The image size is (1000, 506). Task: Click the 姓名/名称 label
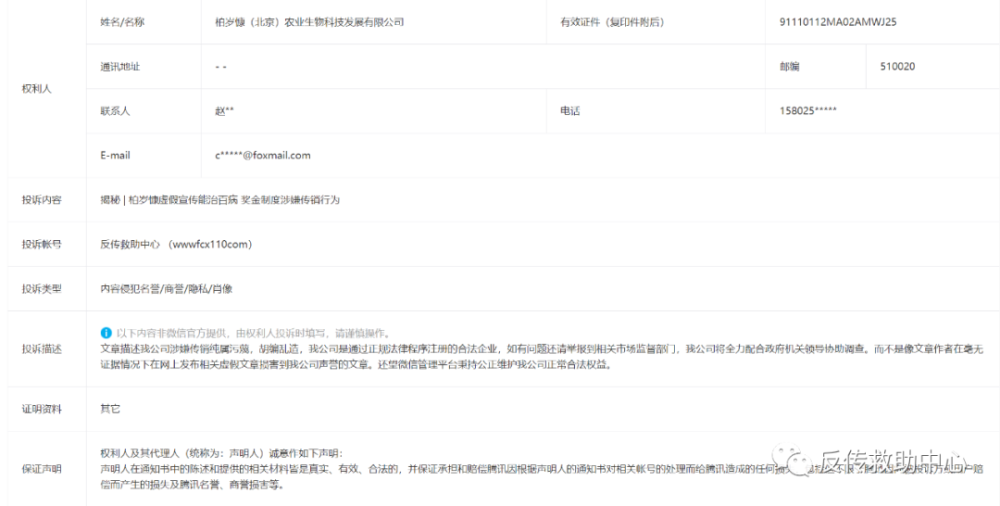pyautogui.click(x=122, y=22)
